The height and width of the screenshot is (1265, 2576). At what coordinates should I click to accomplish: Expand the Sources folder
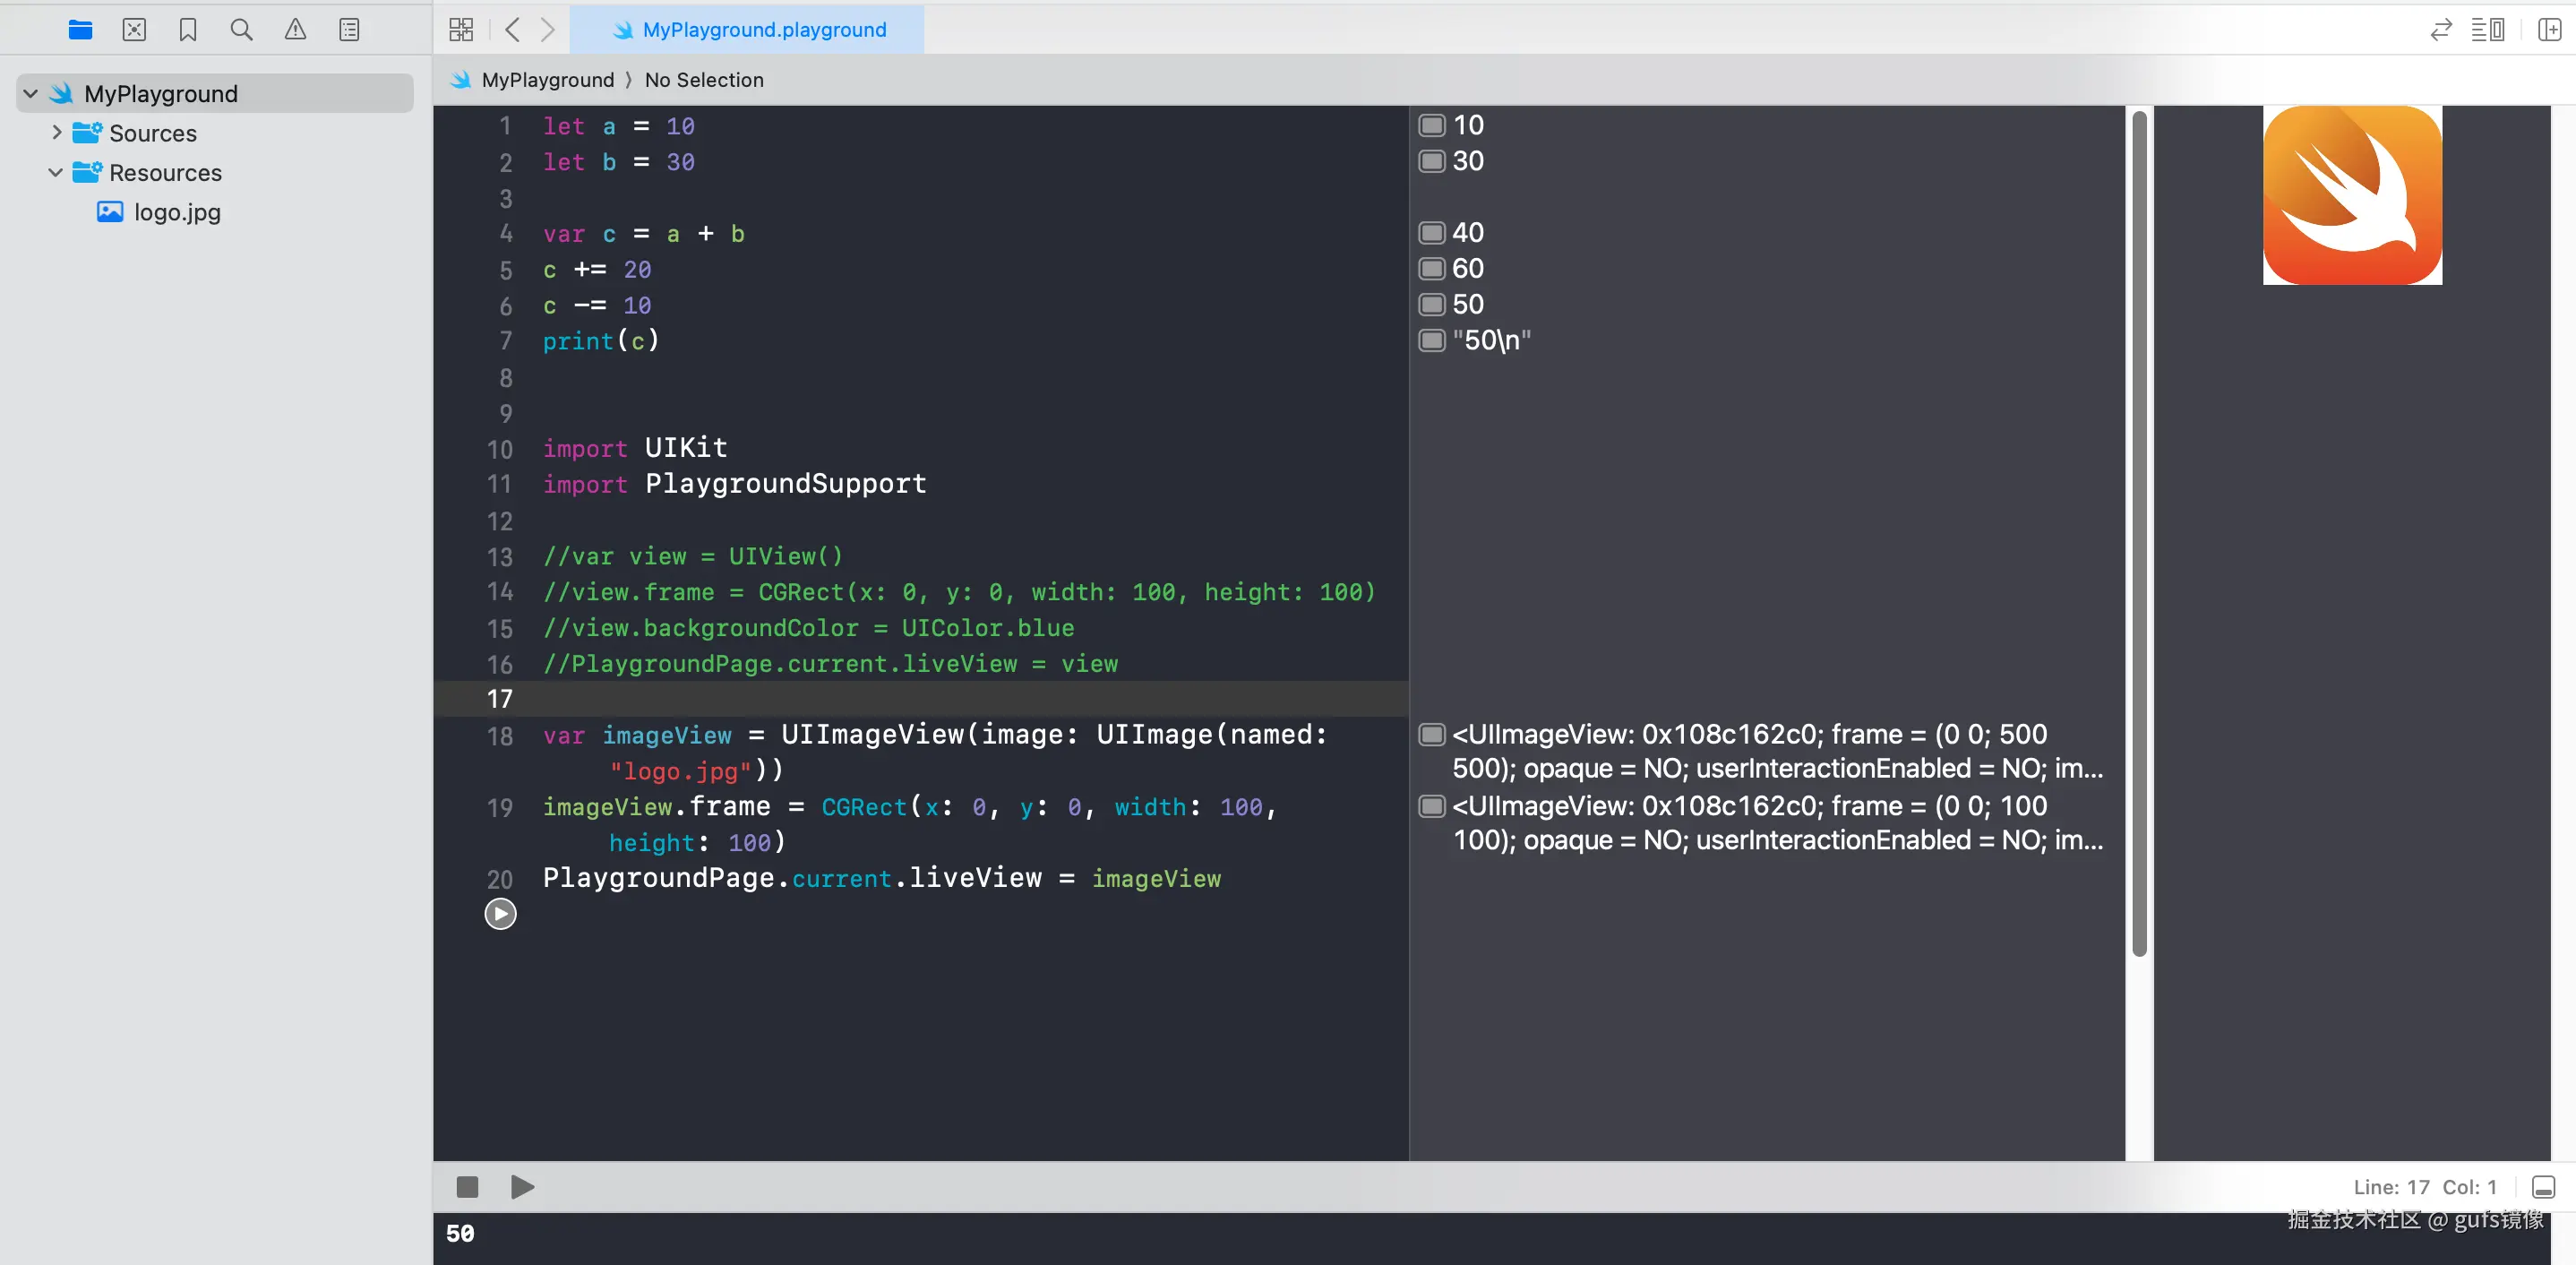(56, 132)
